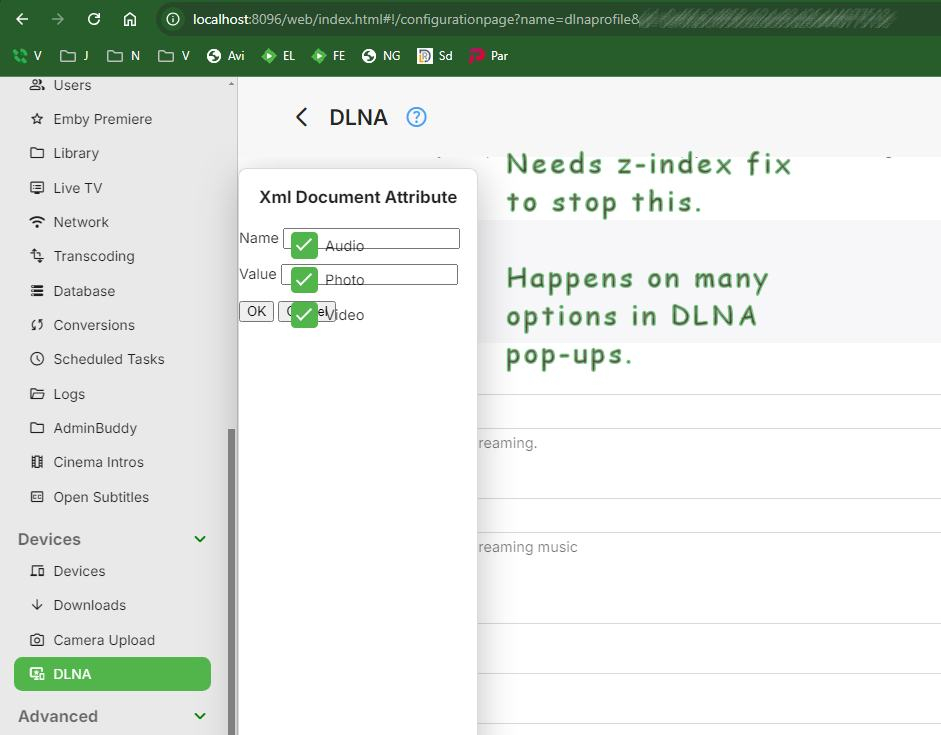Open Database settings from sidebar
The height and width of the screenshot is (735, 941).
click(82, 290)
